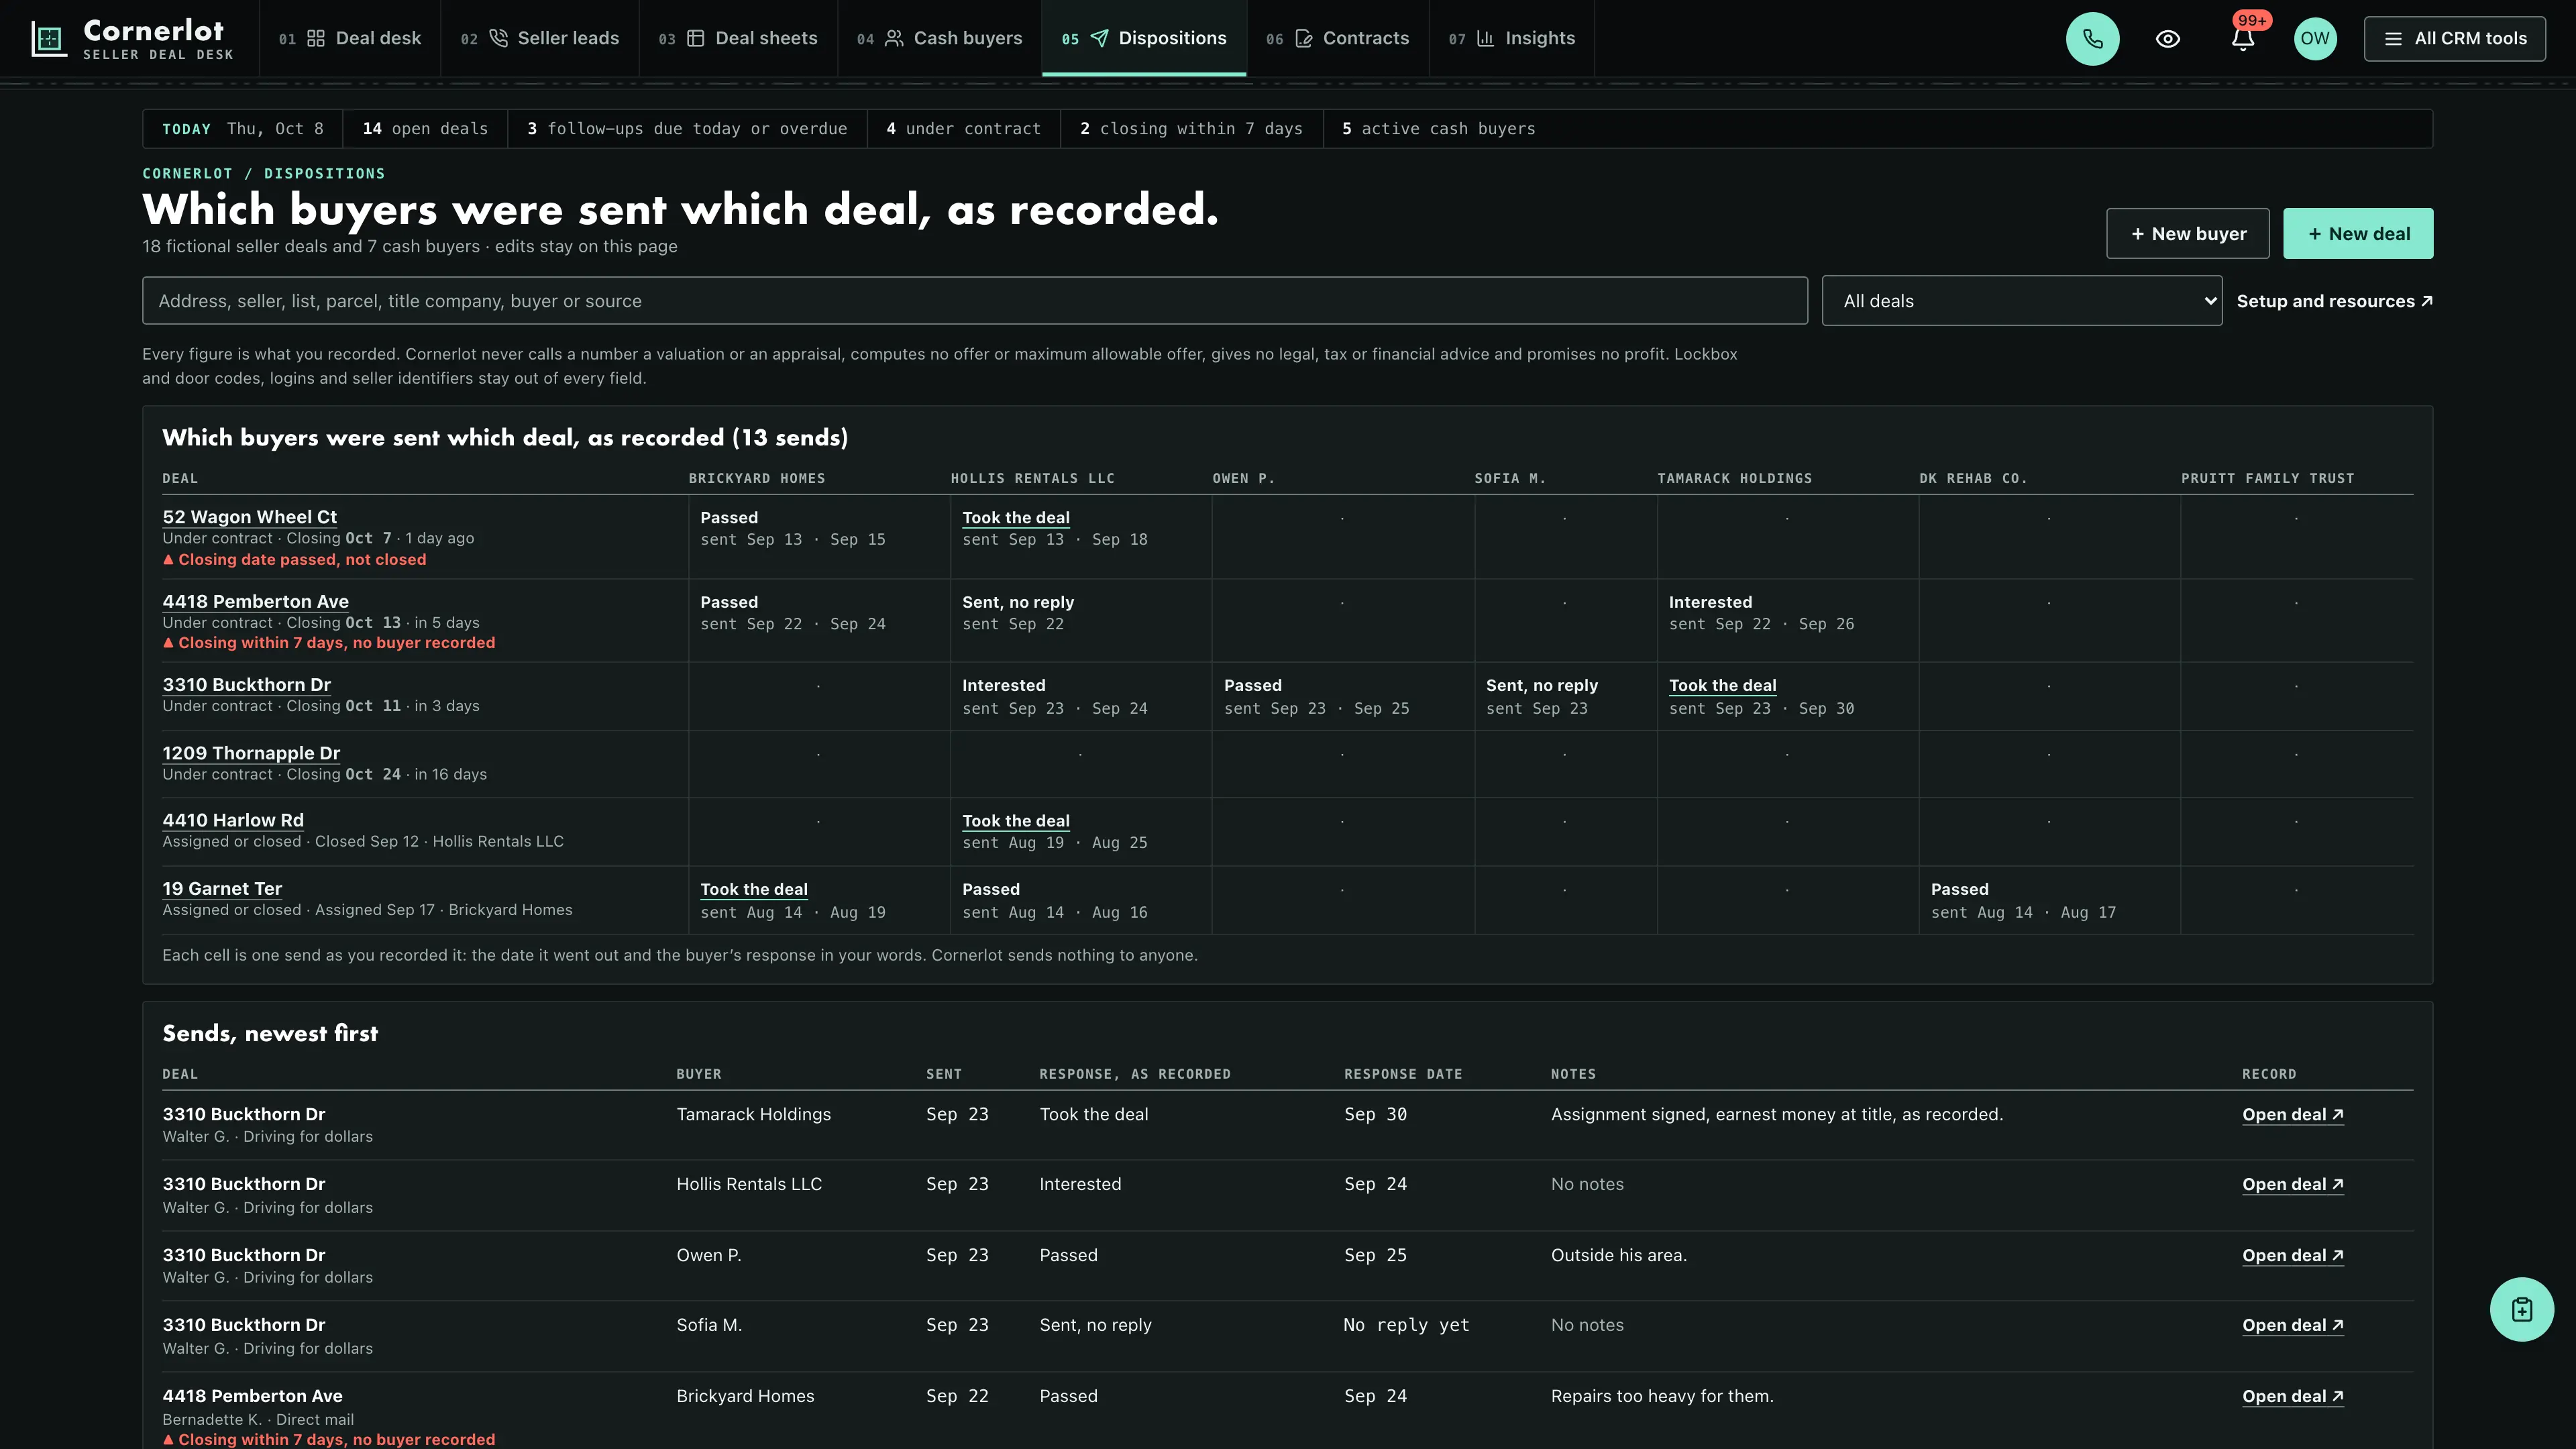
Task: Open the Setup and resources link
Action: pyautogui.click(x=2334, y=301)
